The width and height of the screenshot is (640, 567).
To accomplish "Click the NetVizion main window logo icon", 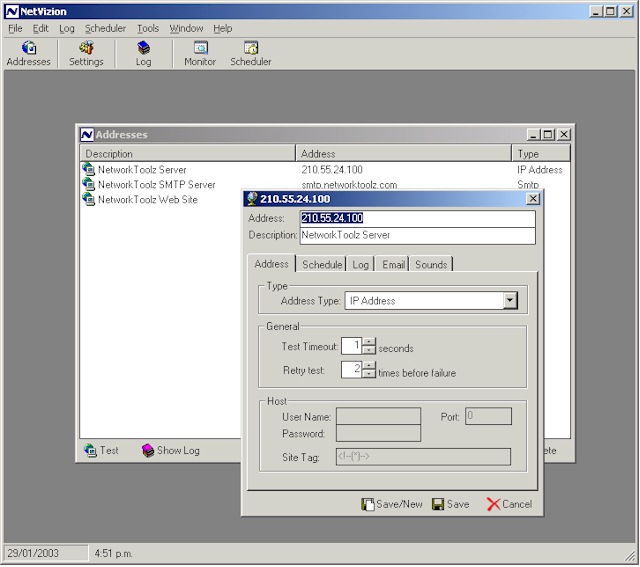I will click(12, 11).
